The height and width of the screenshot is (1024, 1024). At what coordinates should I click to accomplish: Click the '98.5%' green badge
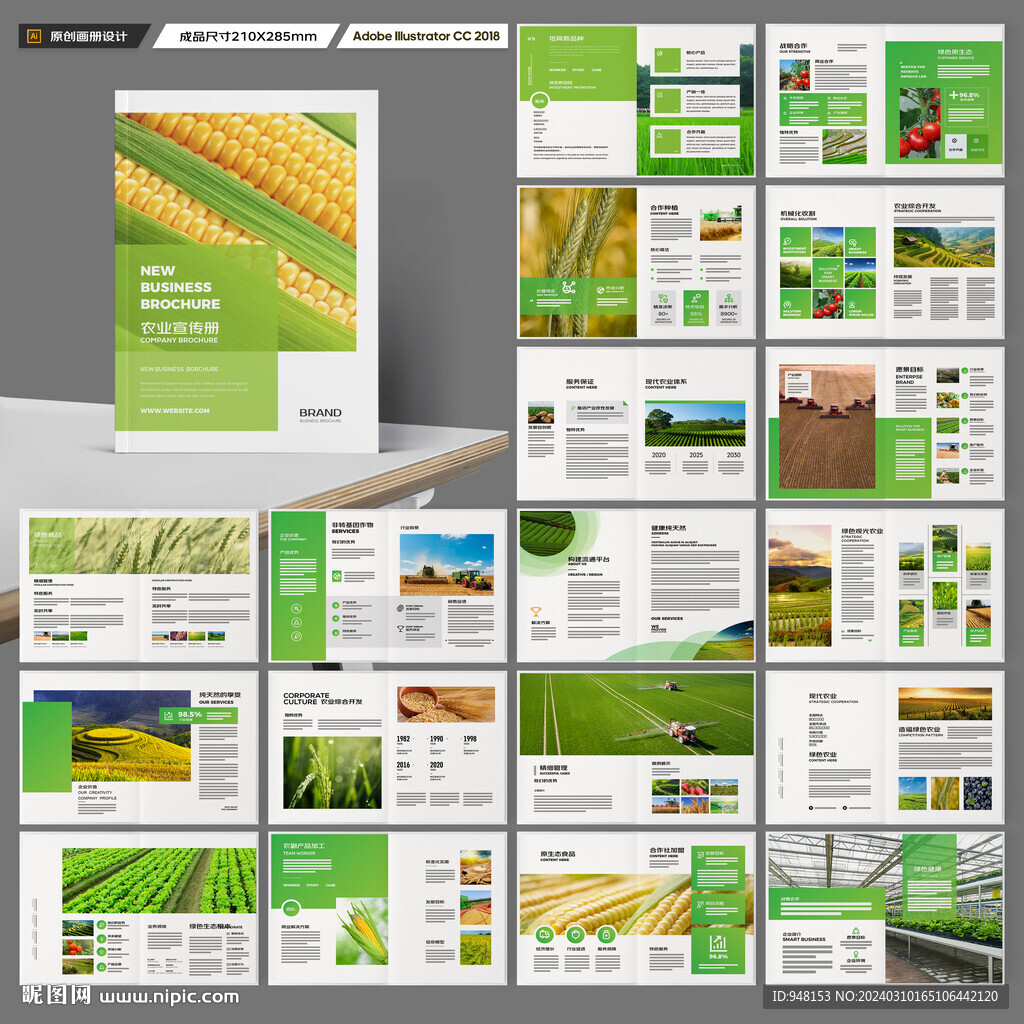coord(199,715)
